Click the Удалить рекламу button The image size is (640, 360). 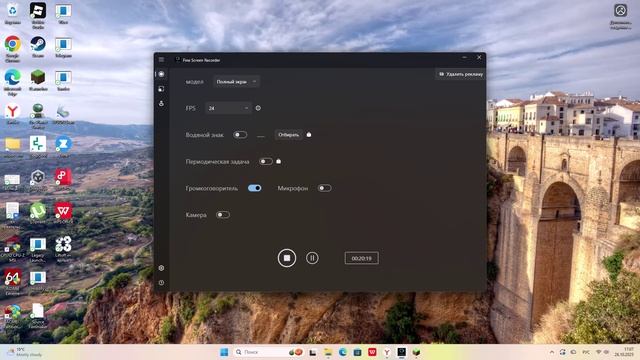[460, 74]
